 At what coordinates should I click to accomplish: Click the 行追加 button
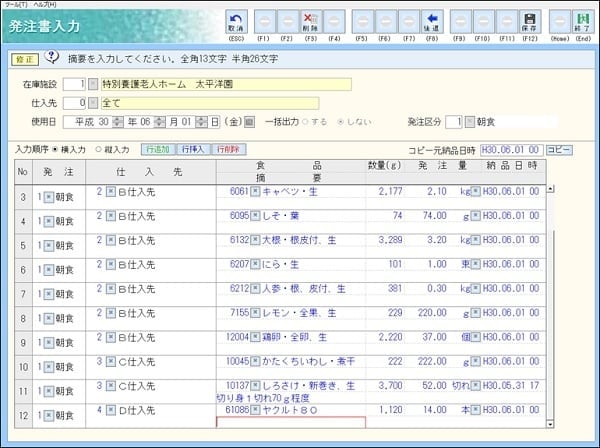click(158, 150)
